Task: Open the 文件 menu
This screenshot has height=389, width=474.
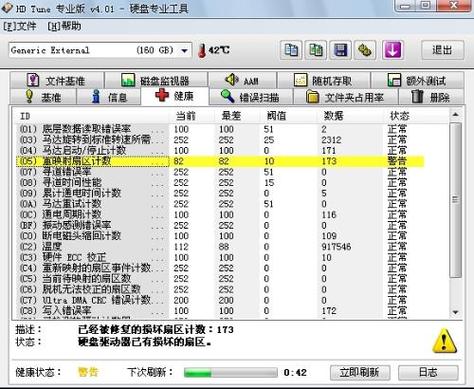Action: (20, 26)
